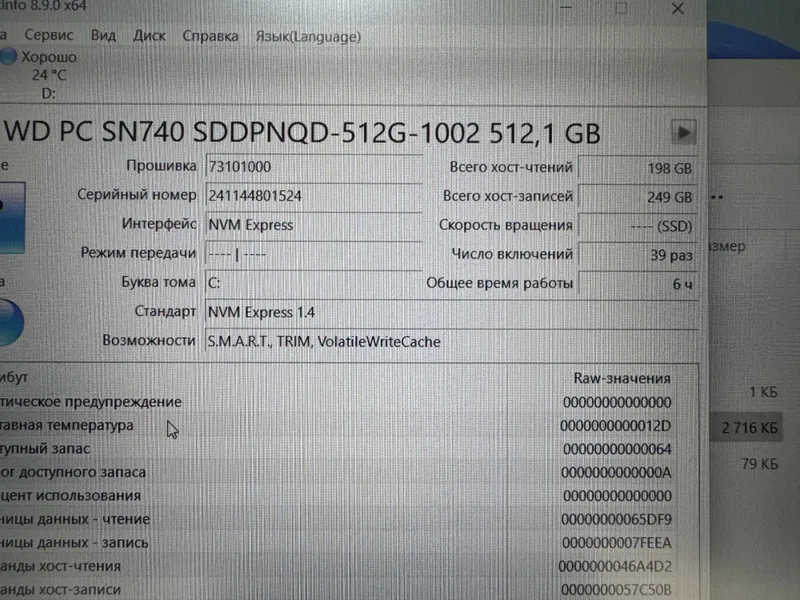This screenshot has width=800, height=600.
Task: Open the Язык(Language) menu
Action: 308,37
